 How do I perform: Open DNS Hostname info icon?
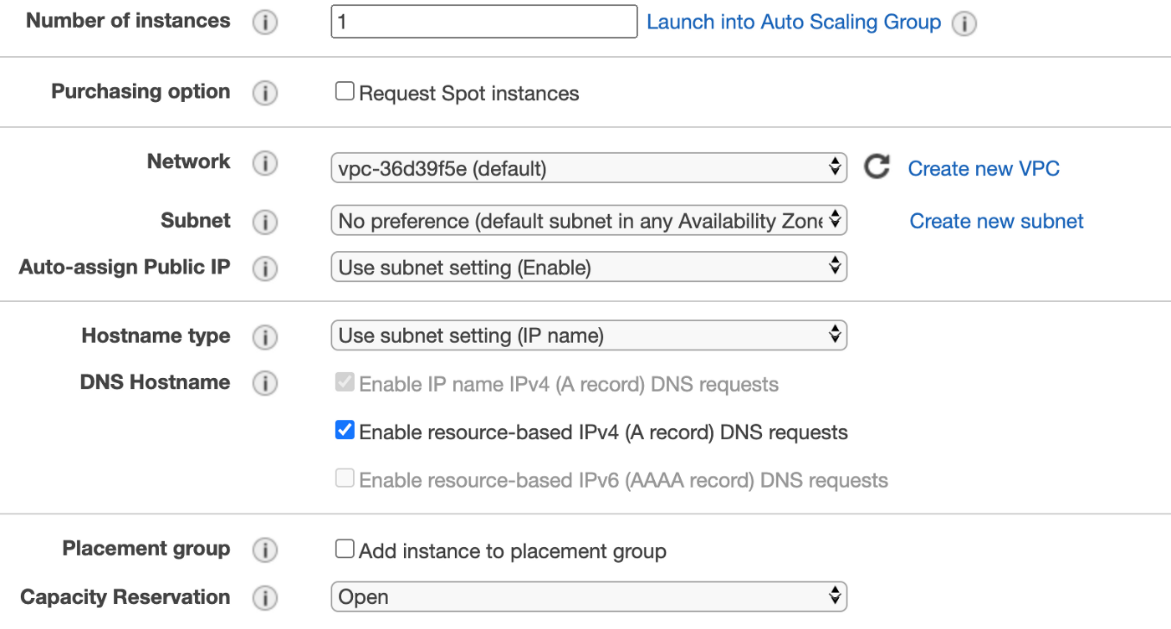(264, 383)
